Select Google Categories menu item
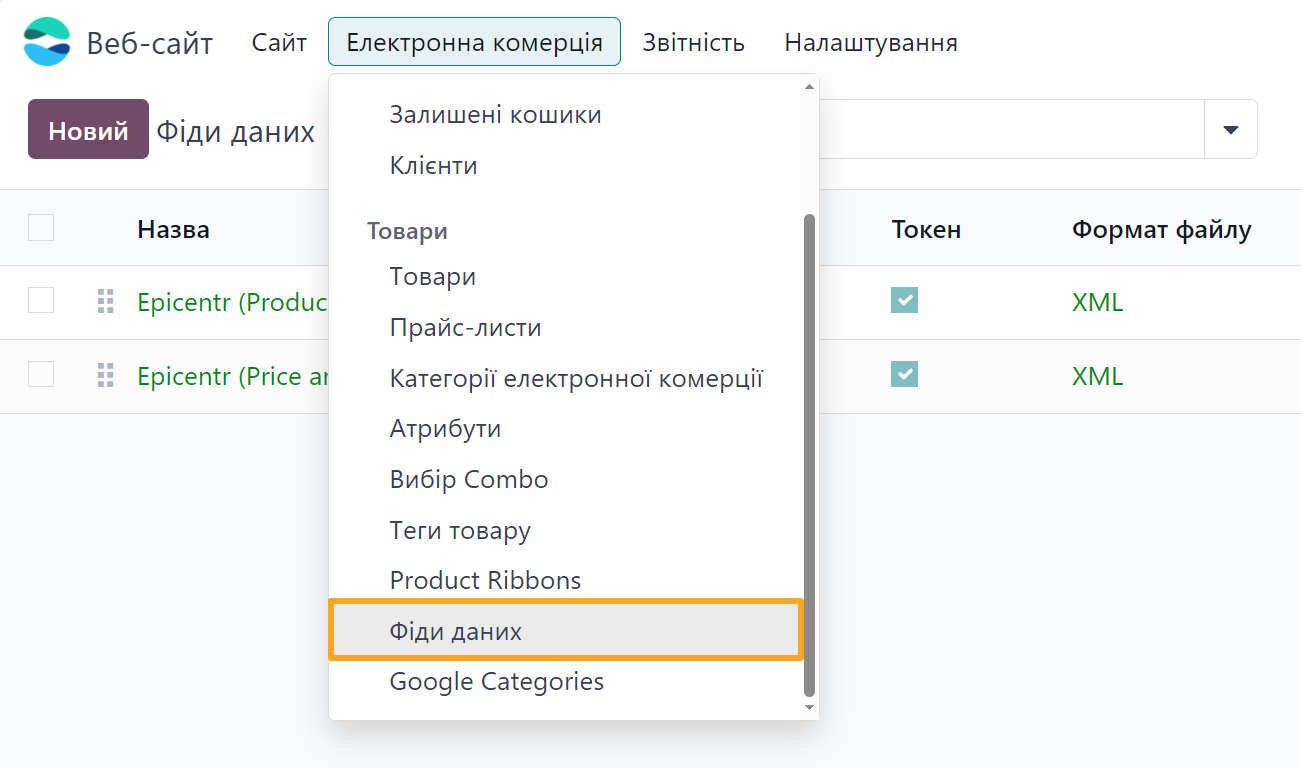1301x768 pixels. tap(566, 682)
